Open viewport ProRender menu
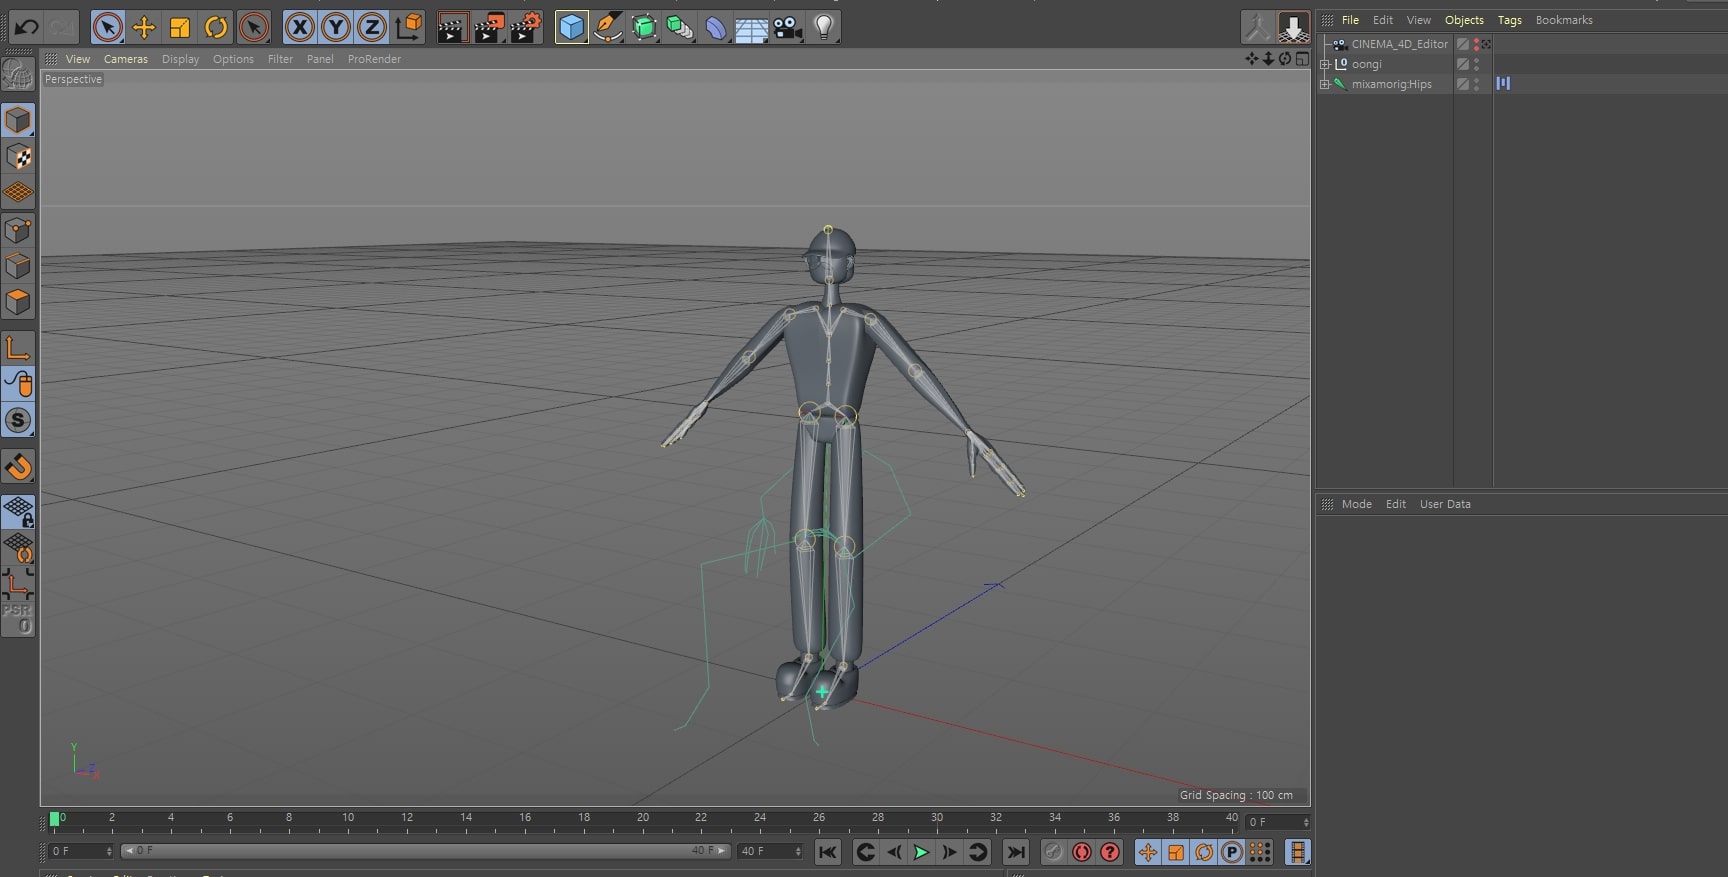The width and height of the screenshot is (1728, 877). pos(374,59)
